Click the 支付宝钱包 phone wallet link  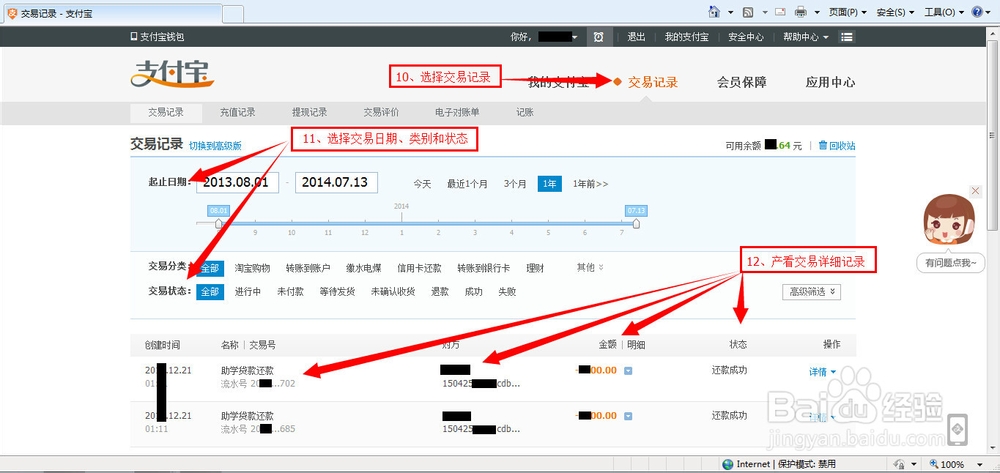158,37
